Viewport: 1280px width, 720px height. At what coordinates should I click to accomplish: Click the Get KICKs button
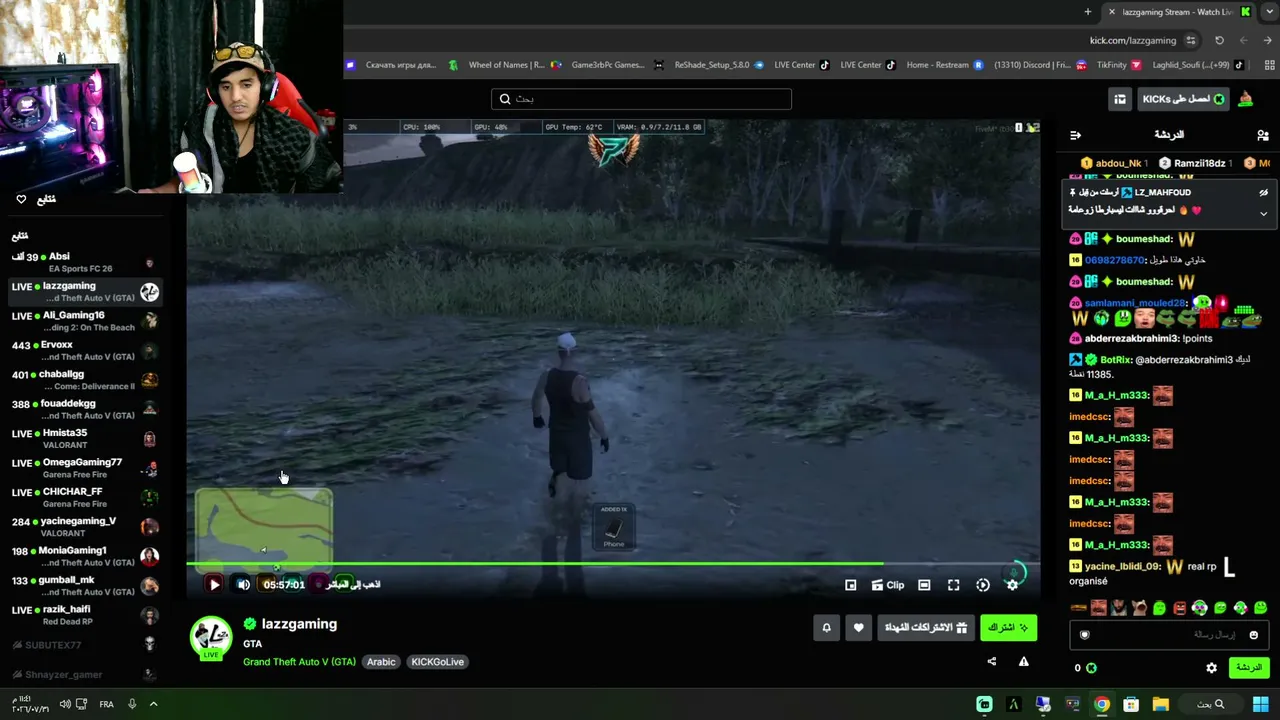coord(1183,99)
